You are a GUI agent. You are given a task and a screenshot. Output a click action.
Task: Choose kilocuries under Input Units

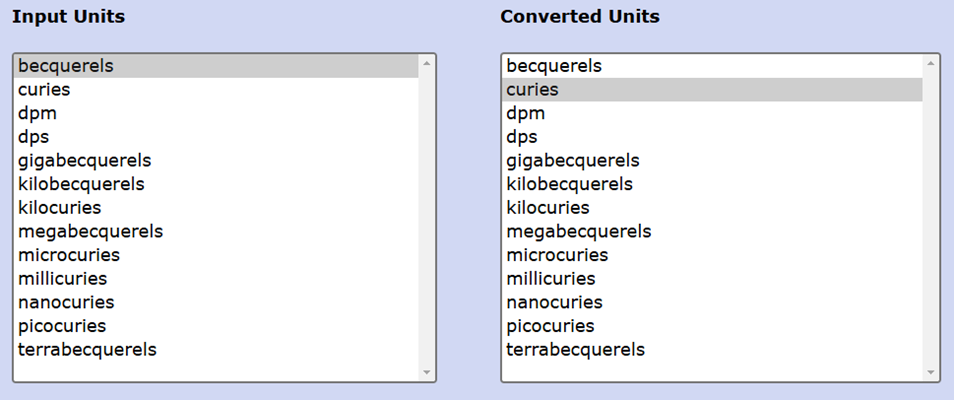pos(59,208)
